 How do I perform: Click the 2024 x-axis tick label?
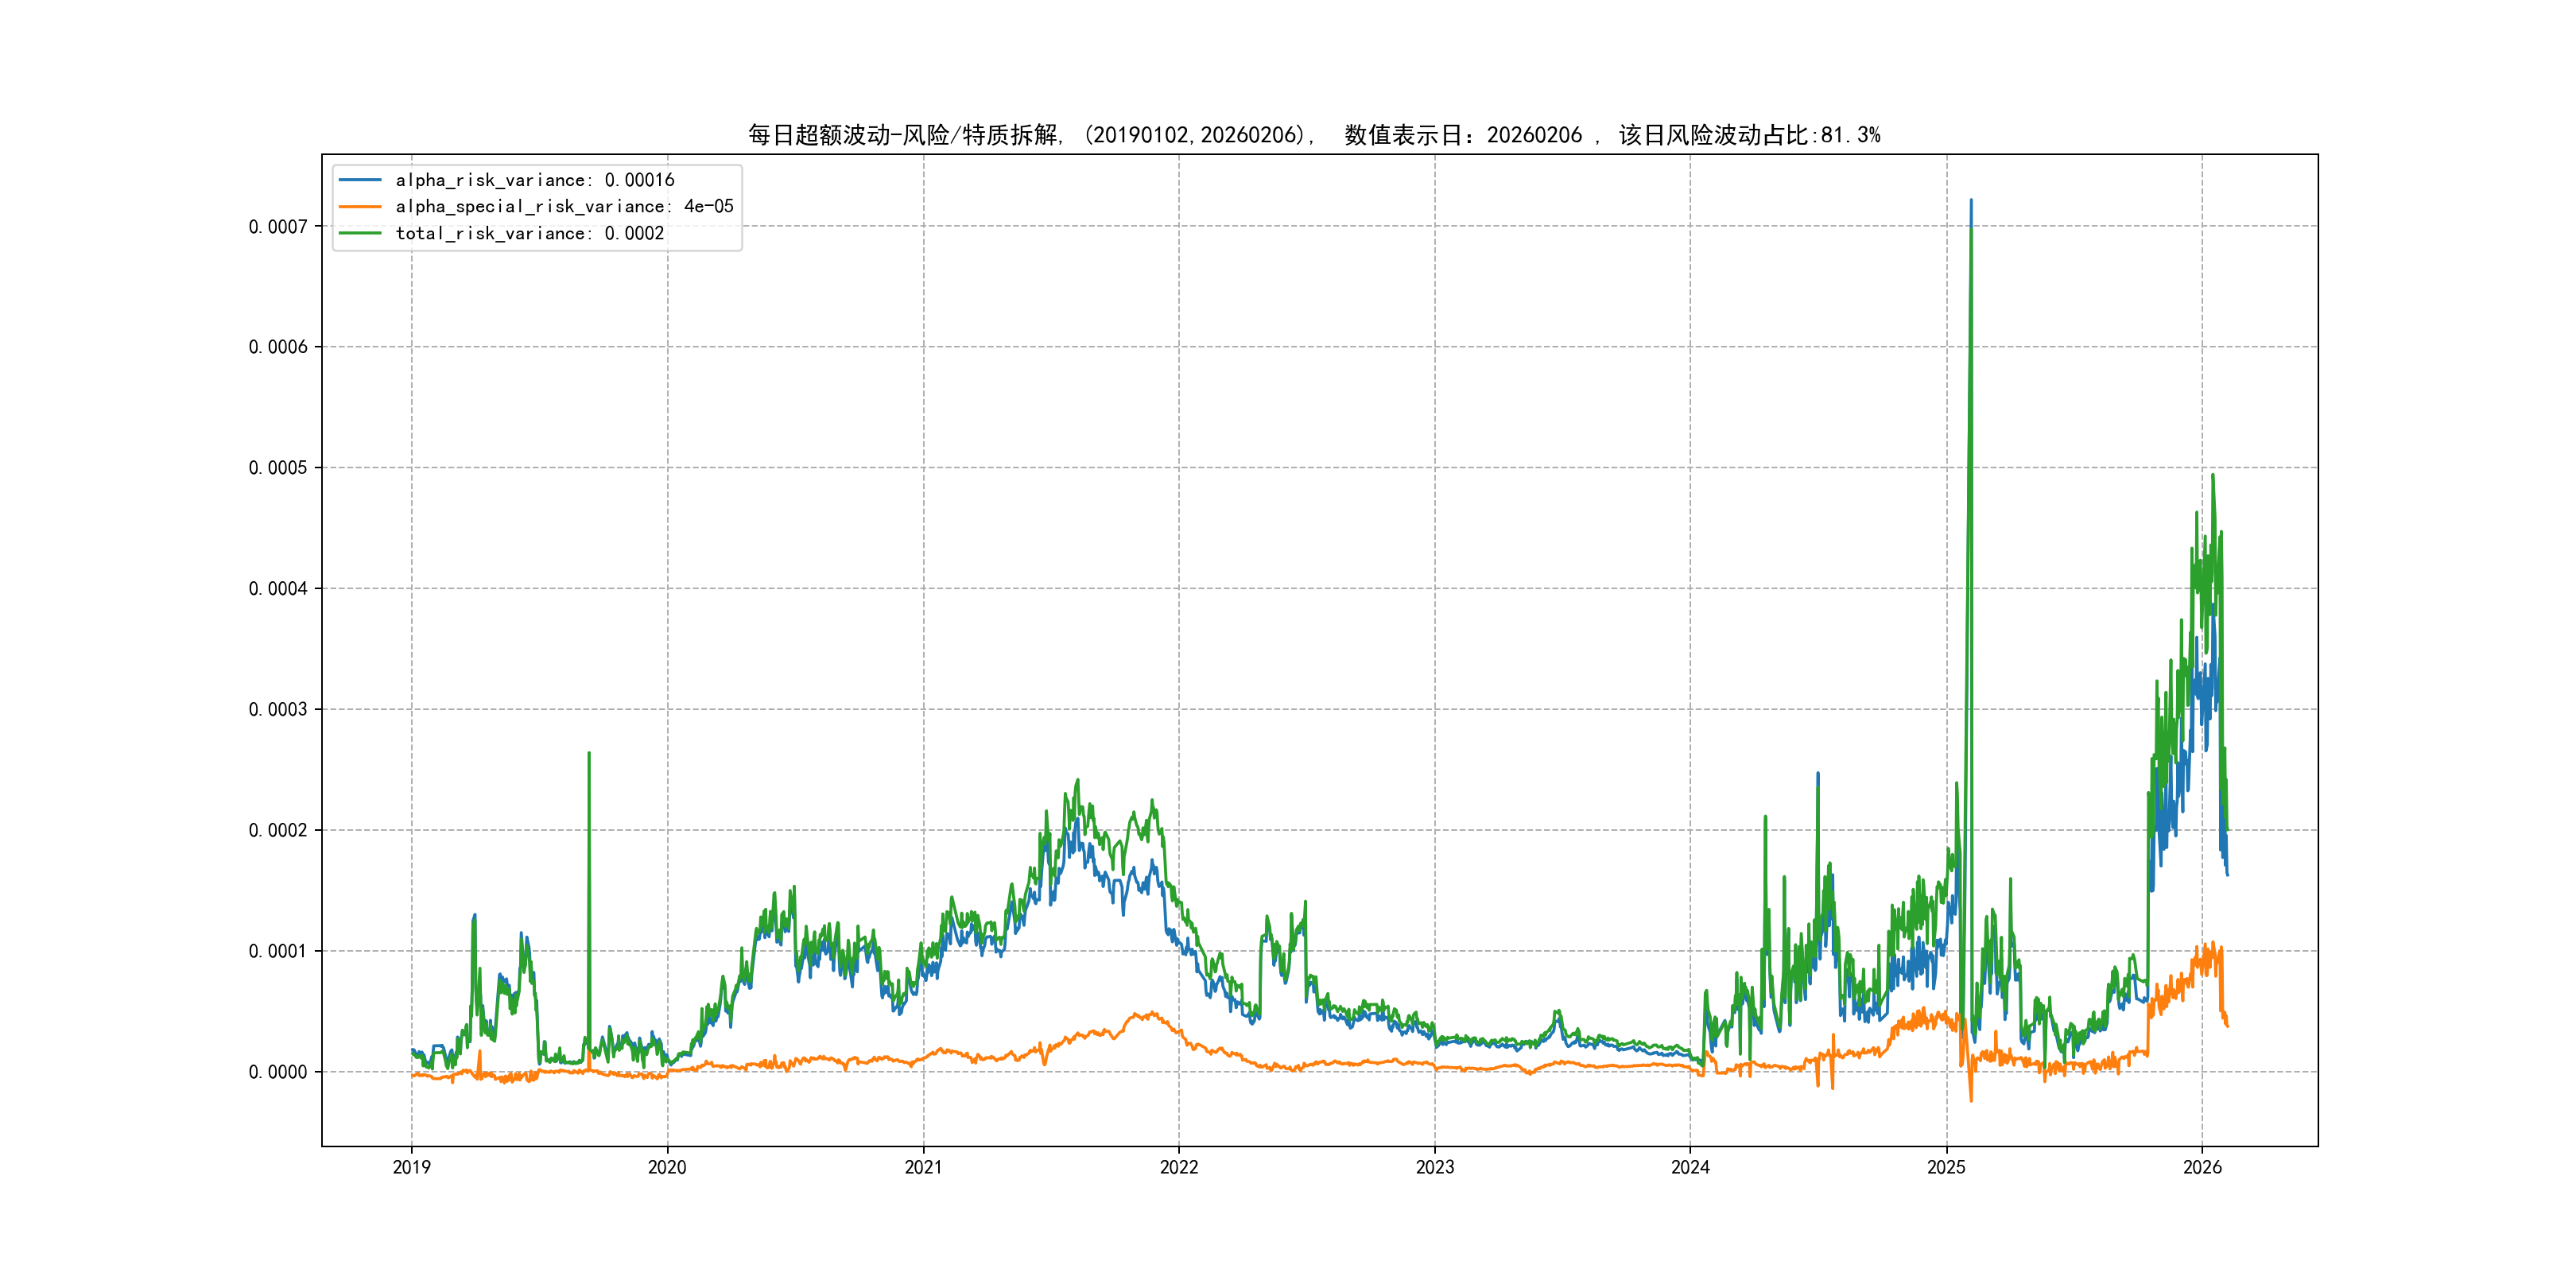tap(1690, 1167)
